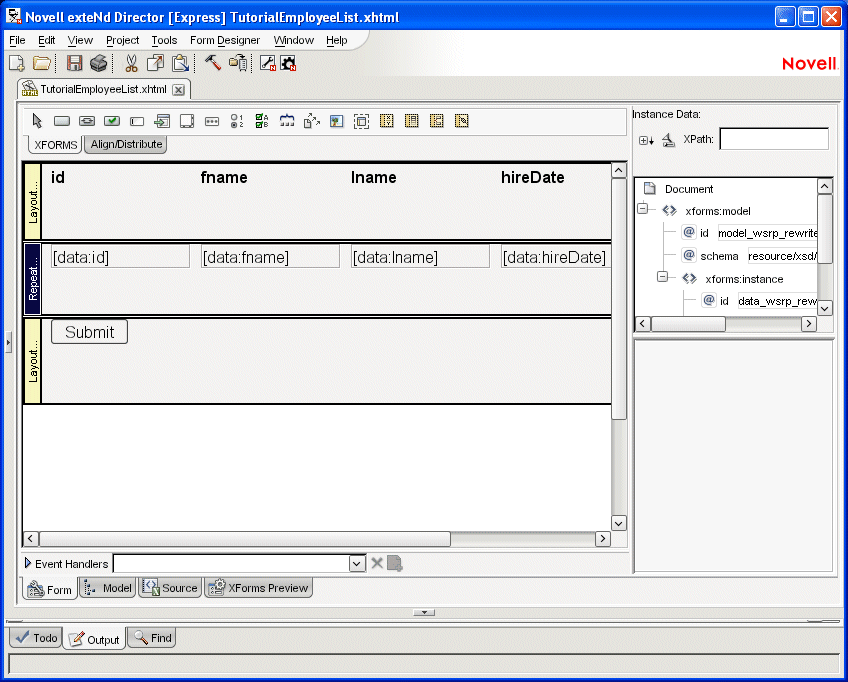Open the XForms Preview tab
Screen dimensions: 848x682
[x=259, y=588]
